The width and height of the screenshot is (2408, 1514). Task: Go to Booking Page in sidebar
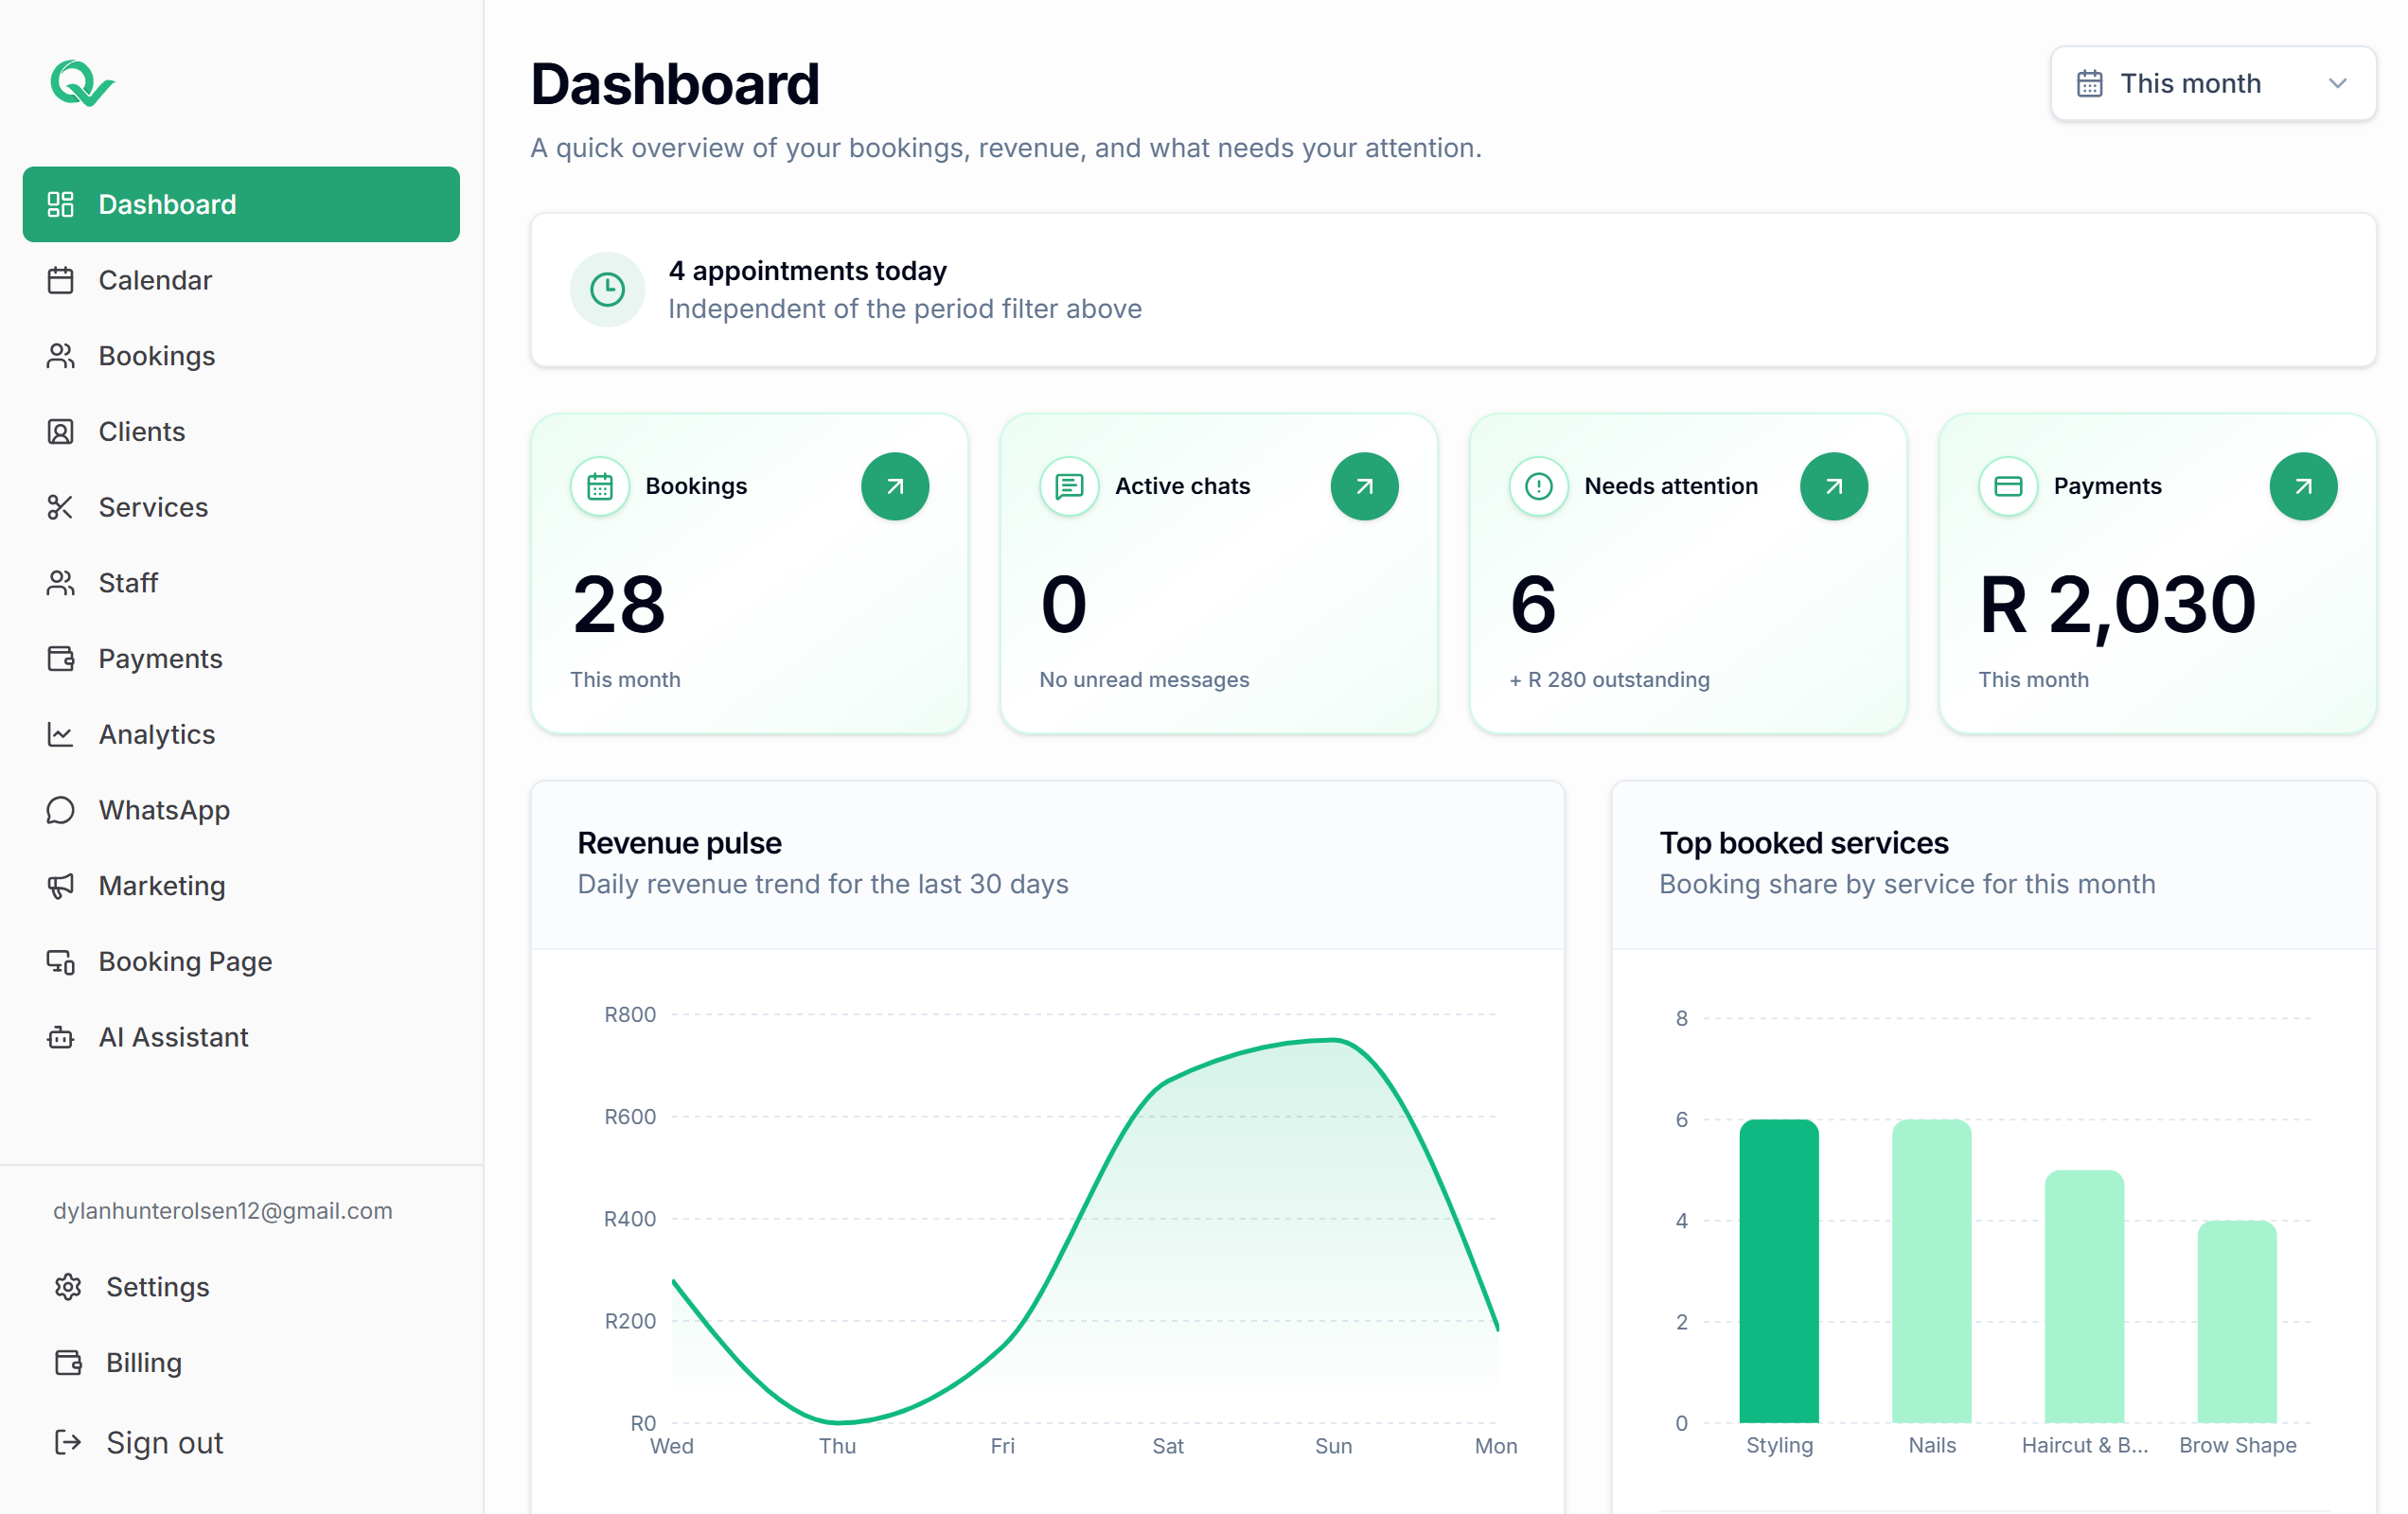(241, 962)
